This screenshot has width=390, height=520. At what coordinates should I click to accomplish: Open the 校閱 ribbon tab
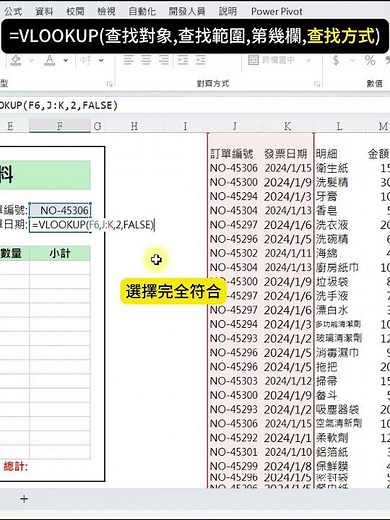point(75,11)
